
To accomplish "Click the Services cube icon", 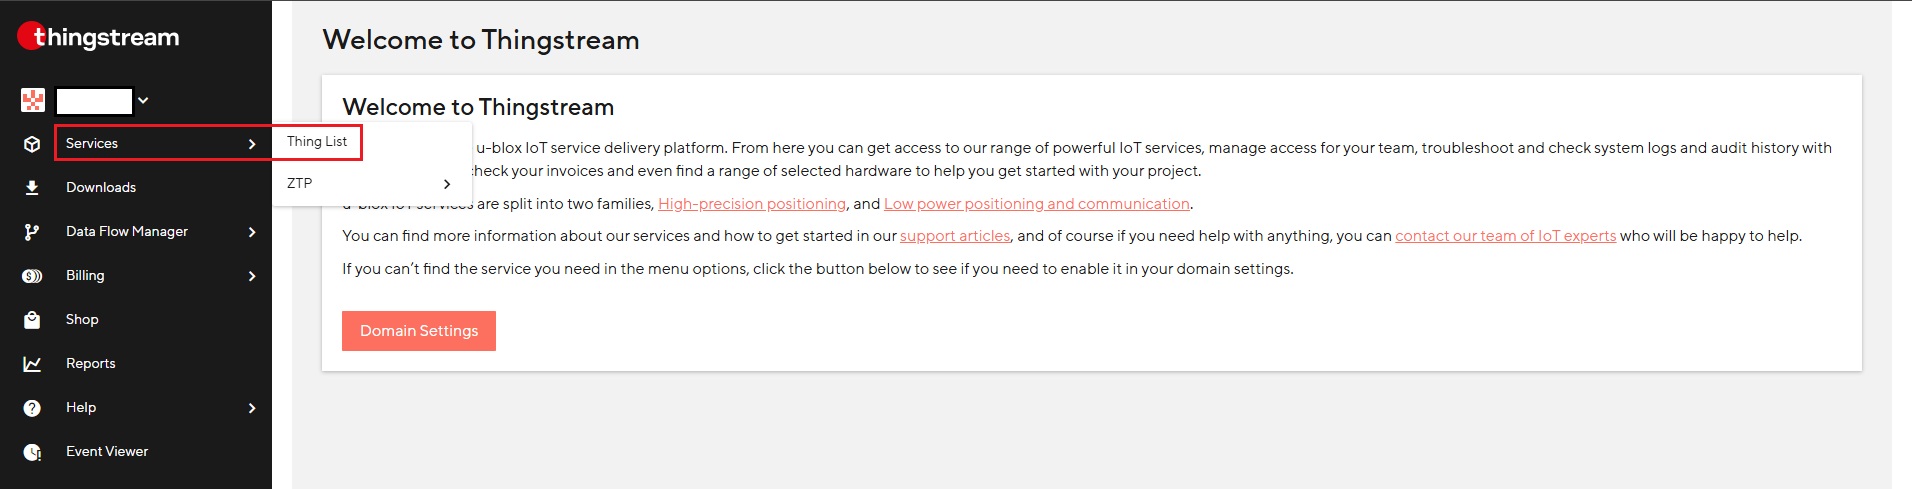I will pos(32,144).
